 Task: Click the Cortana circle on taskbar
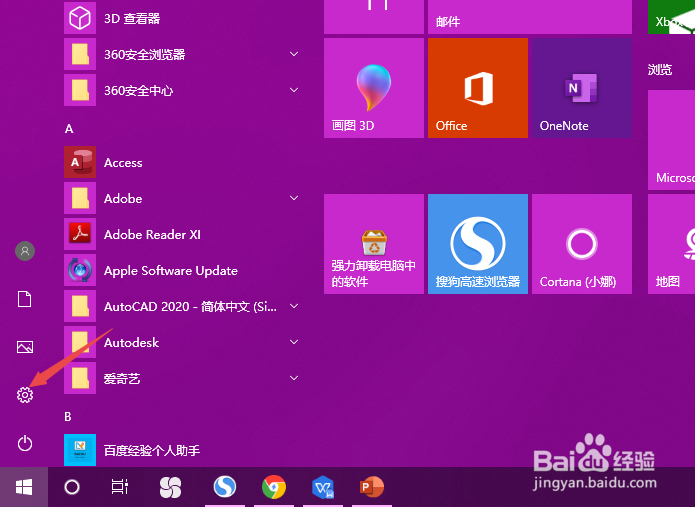click(x=72, y=487)
